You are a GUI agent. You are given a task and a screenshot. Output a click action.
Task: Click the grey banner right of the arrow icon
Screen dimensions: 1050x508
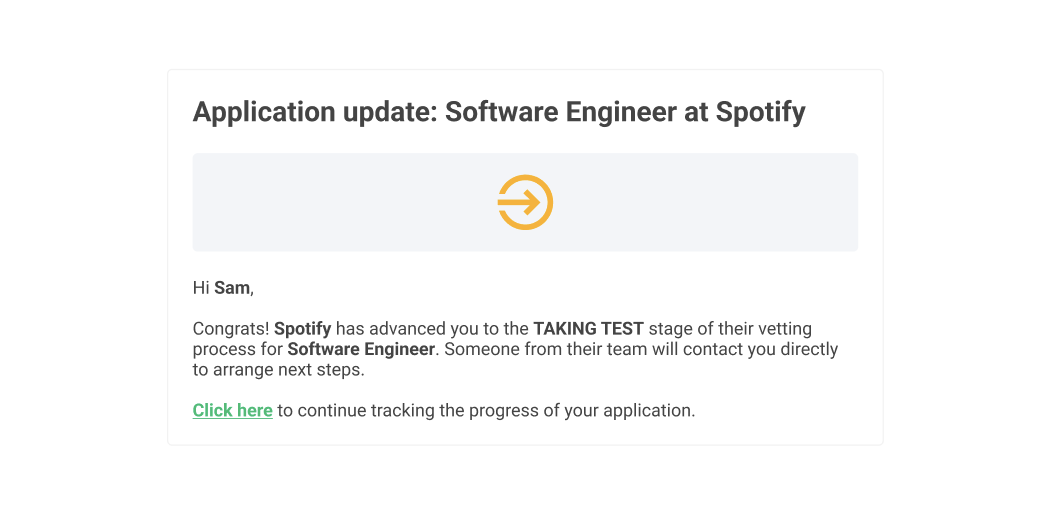[x=706, y=202]
